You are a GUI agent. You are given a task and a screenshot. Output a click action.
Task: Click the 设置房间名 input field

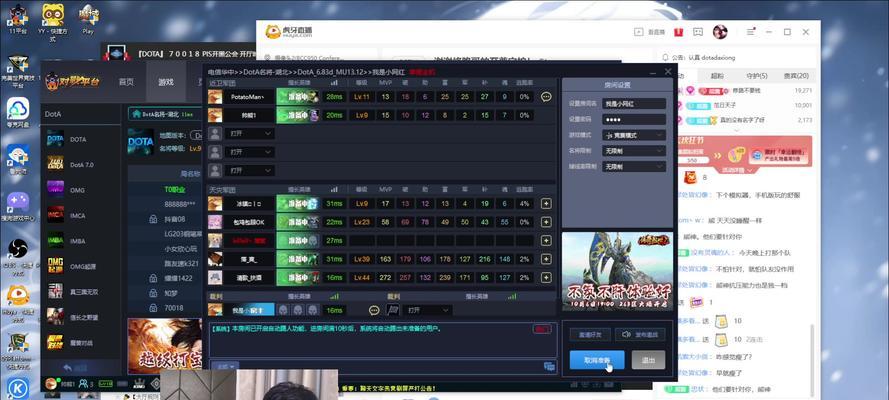633,104
